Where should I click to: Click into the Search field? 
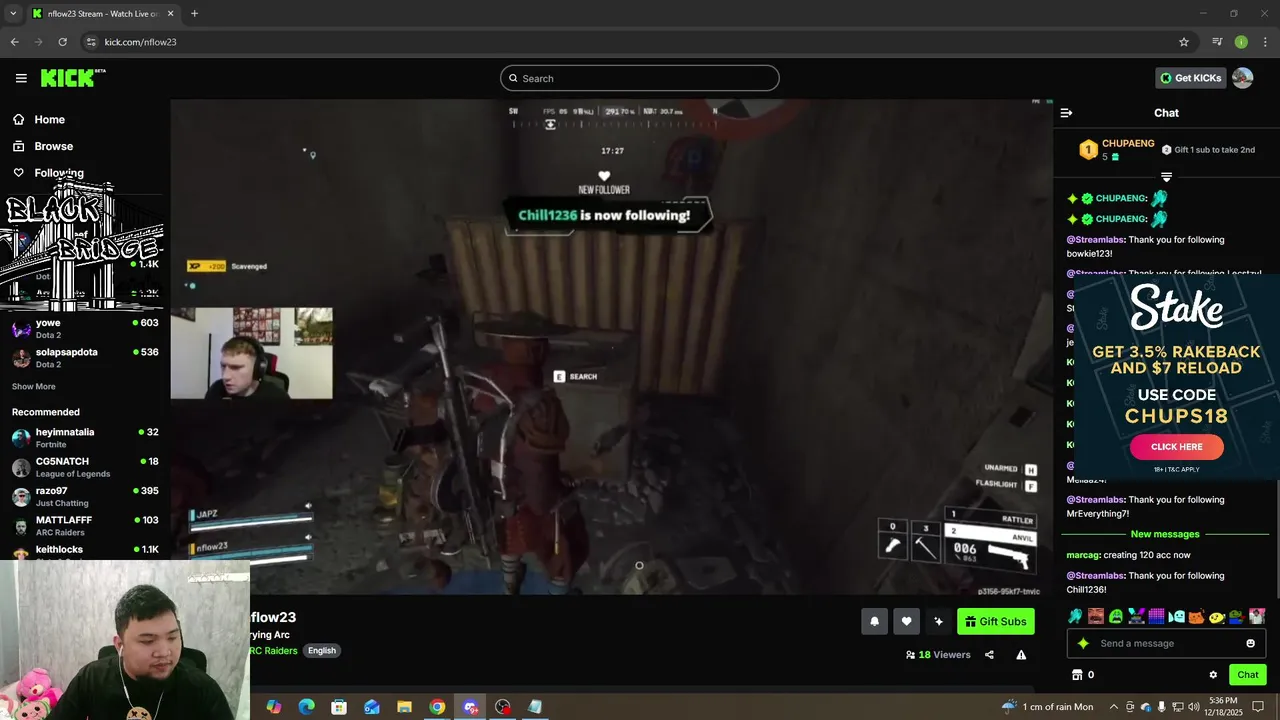point(640,78)
